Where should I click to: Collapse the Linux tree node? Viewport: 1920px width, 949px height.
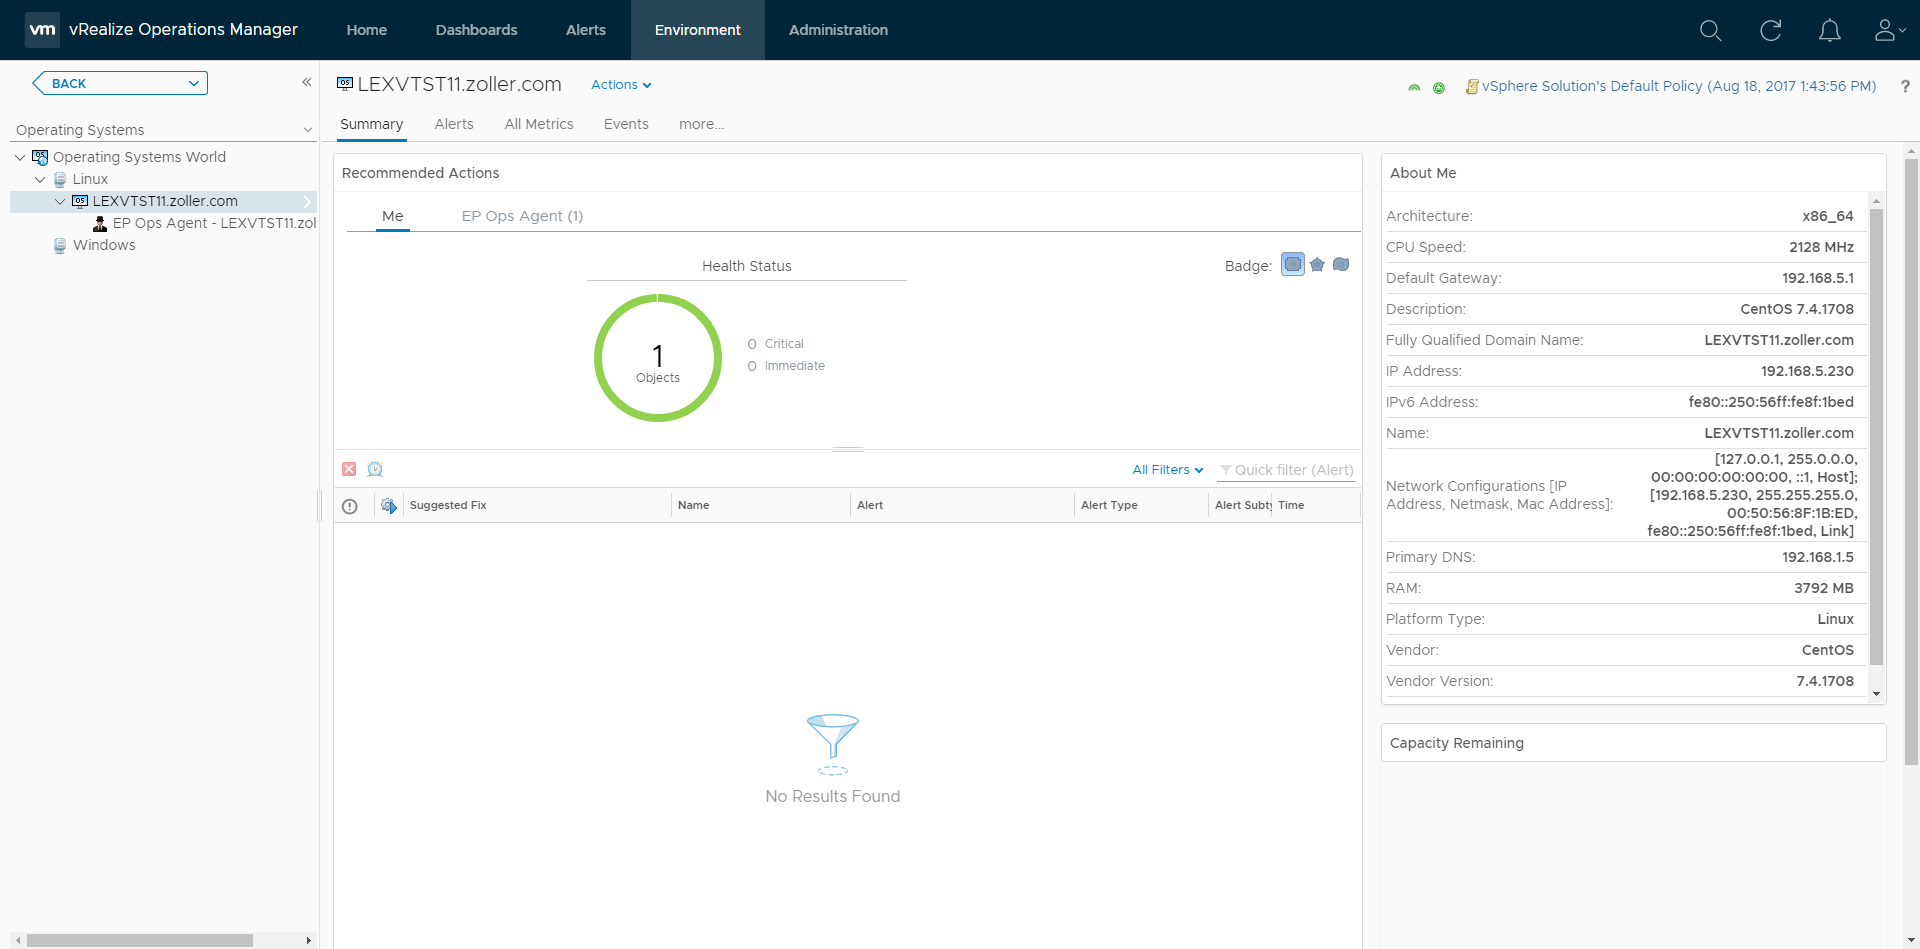point(40,180)
